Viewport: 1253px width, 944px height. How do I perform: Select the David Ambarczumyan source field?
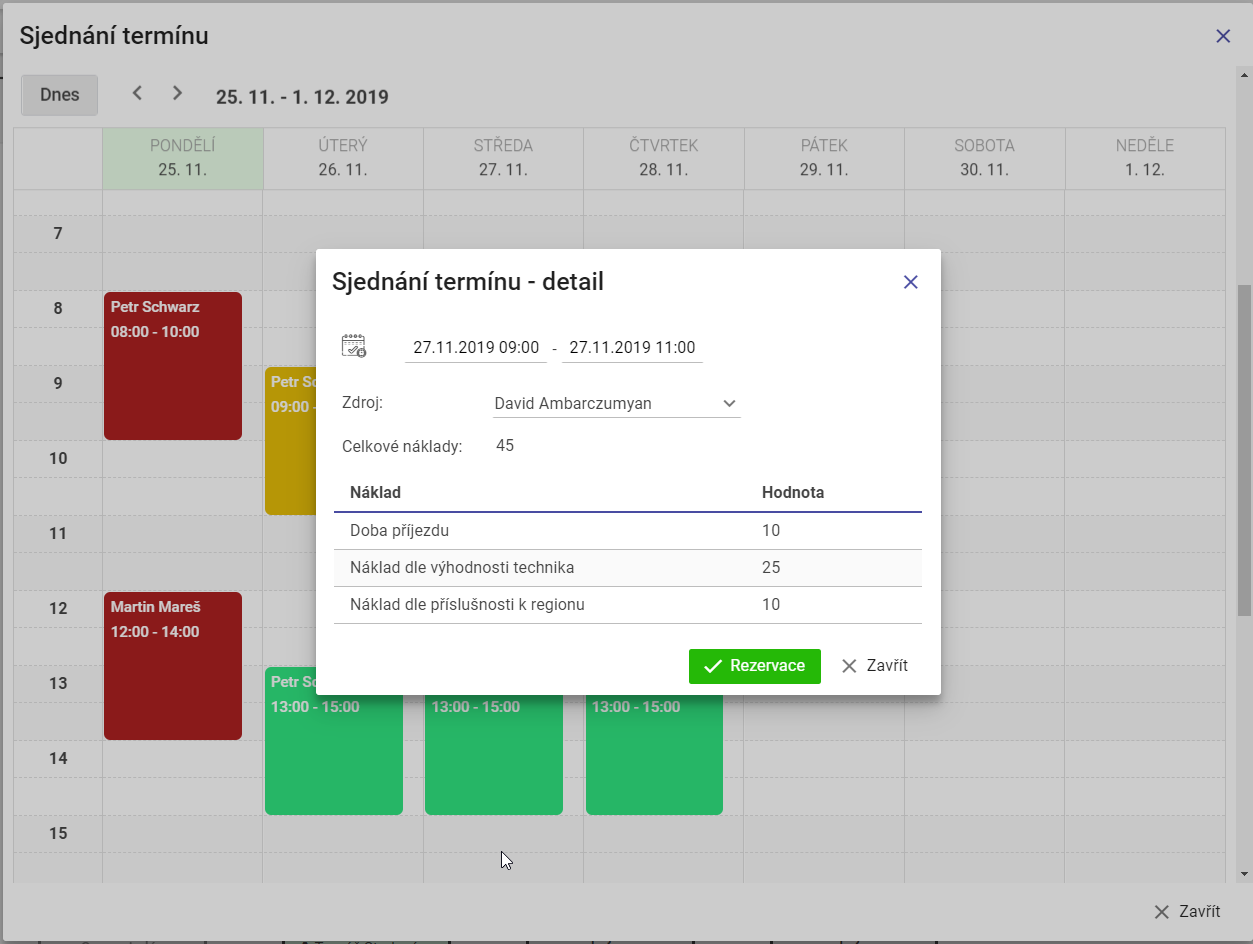click(600, 404)
